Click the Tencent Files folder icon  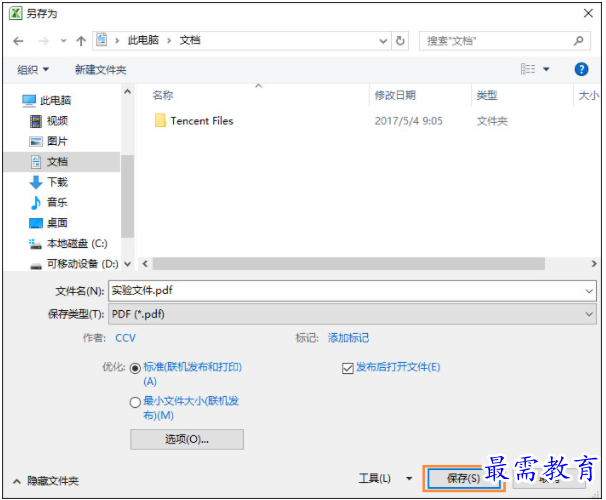(x=160, y=120)
